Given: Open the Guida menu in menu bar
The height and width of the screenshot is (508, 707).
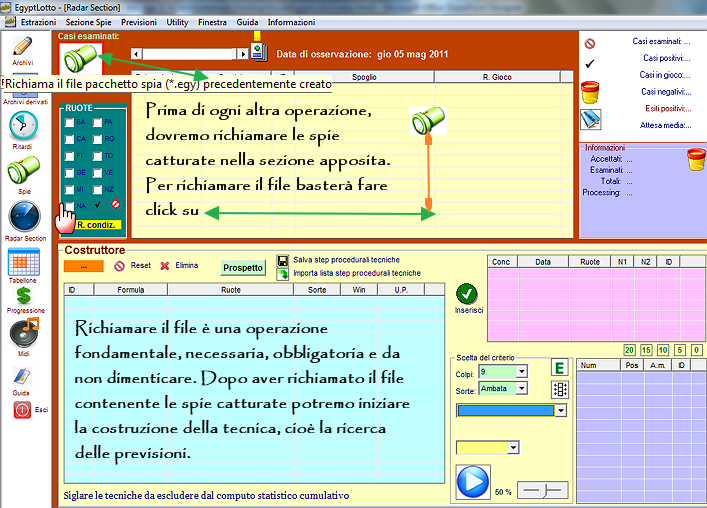Looking at the screenshot, I should [x=248, y=23].
